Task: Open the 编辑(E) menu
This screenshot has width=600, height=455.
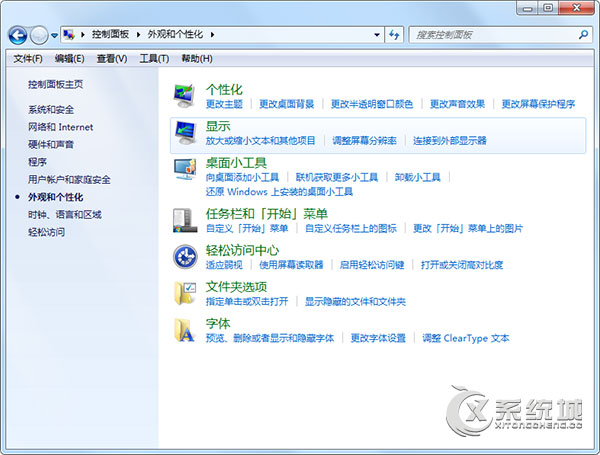Action: (69, 59)
